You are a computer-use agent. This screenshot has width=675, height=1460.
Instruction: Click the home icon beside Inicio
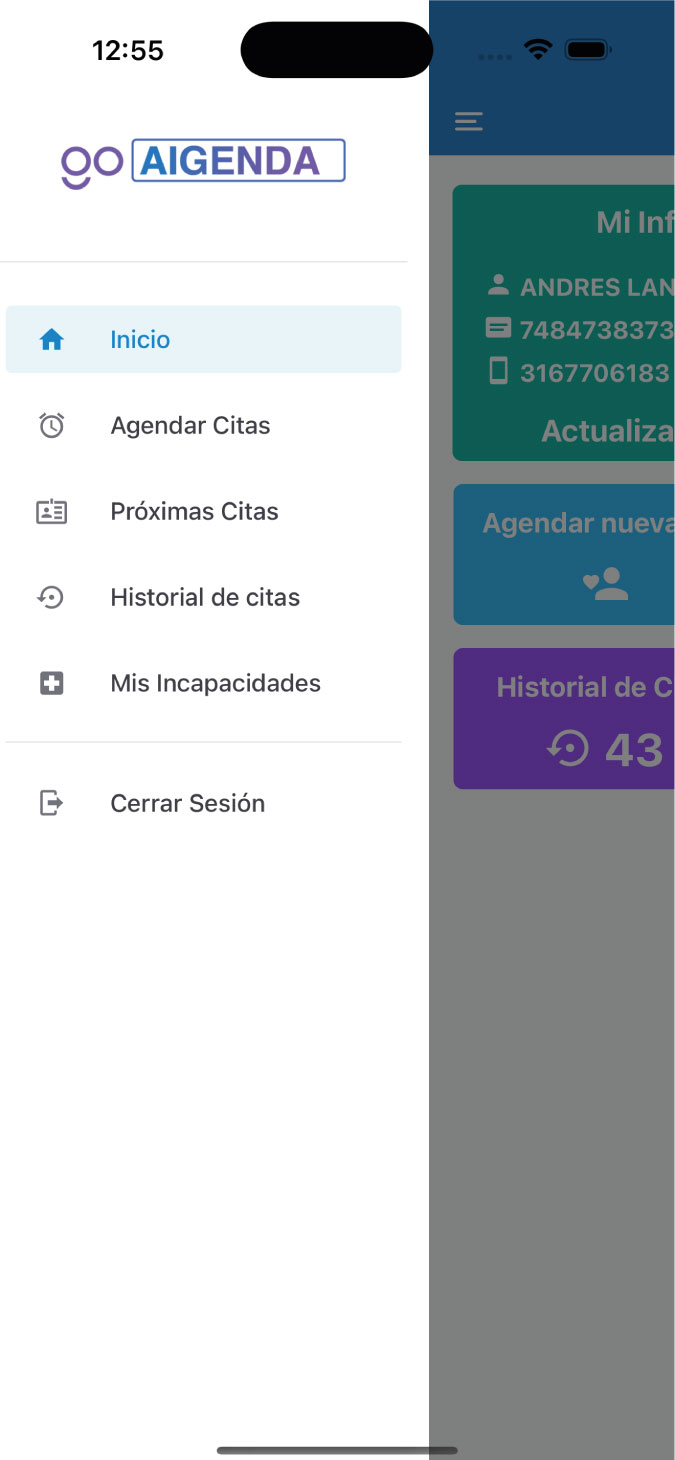pos(51,340)
